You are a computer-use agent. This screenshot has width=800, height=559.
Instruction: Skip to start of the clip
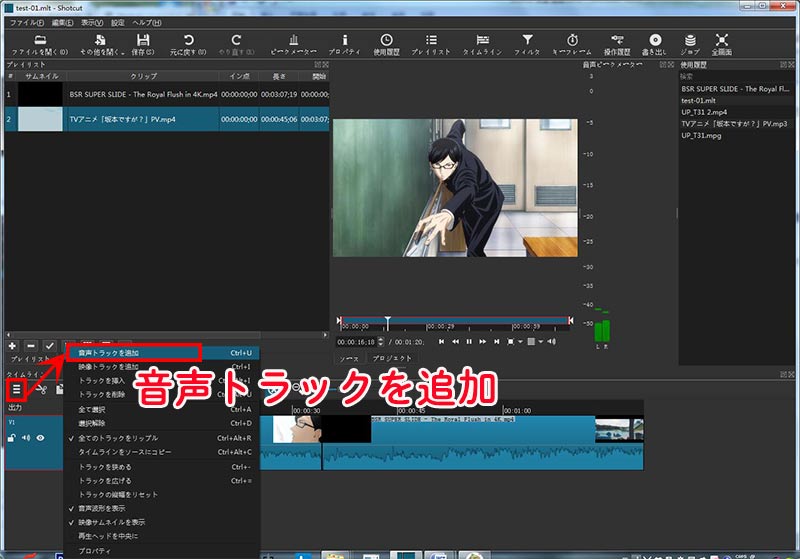tap(441, 342)
